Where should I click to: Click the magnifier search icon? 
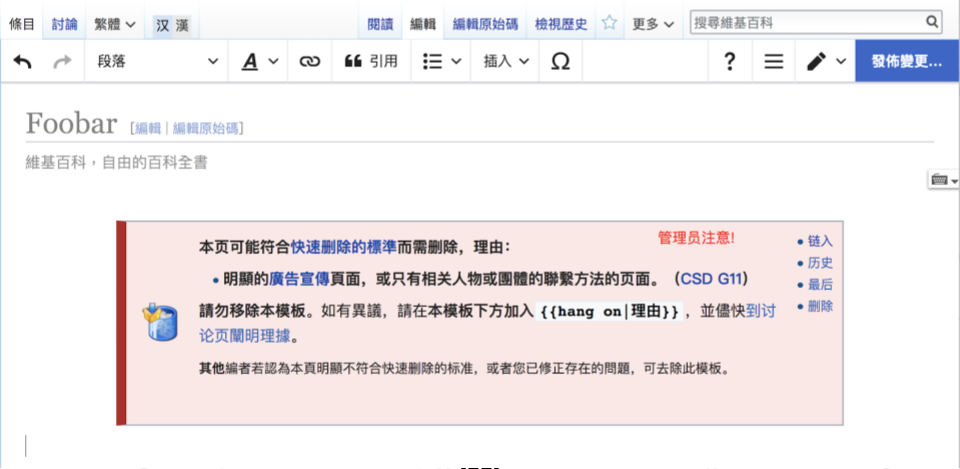pyautogui.click(x=932, y=23)
